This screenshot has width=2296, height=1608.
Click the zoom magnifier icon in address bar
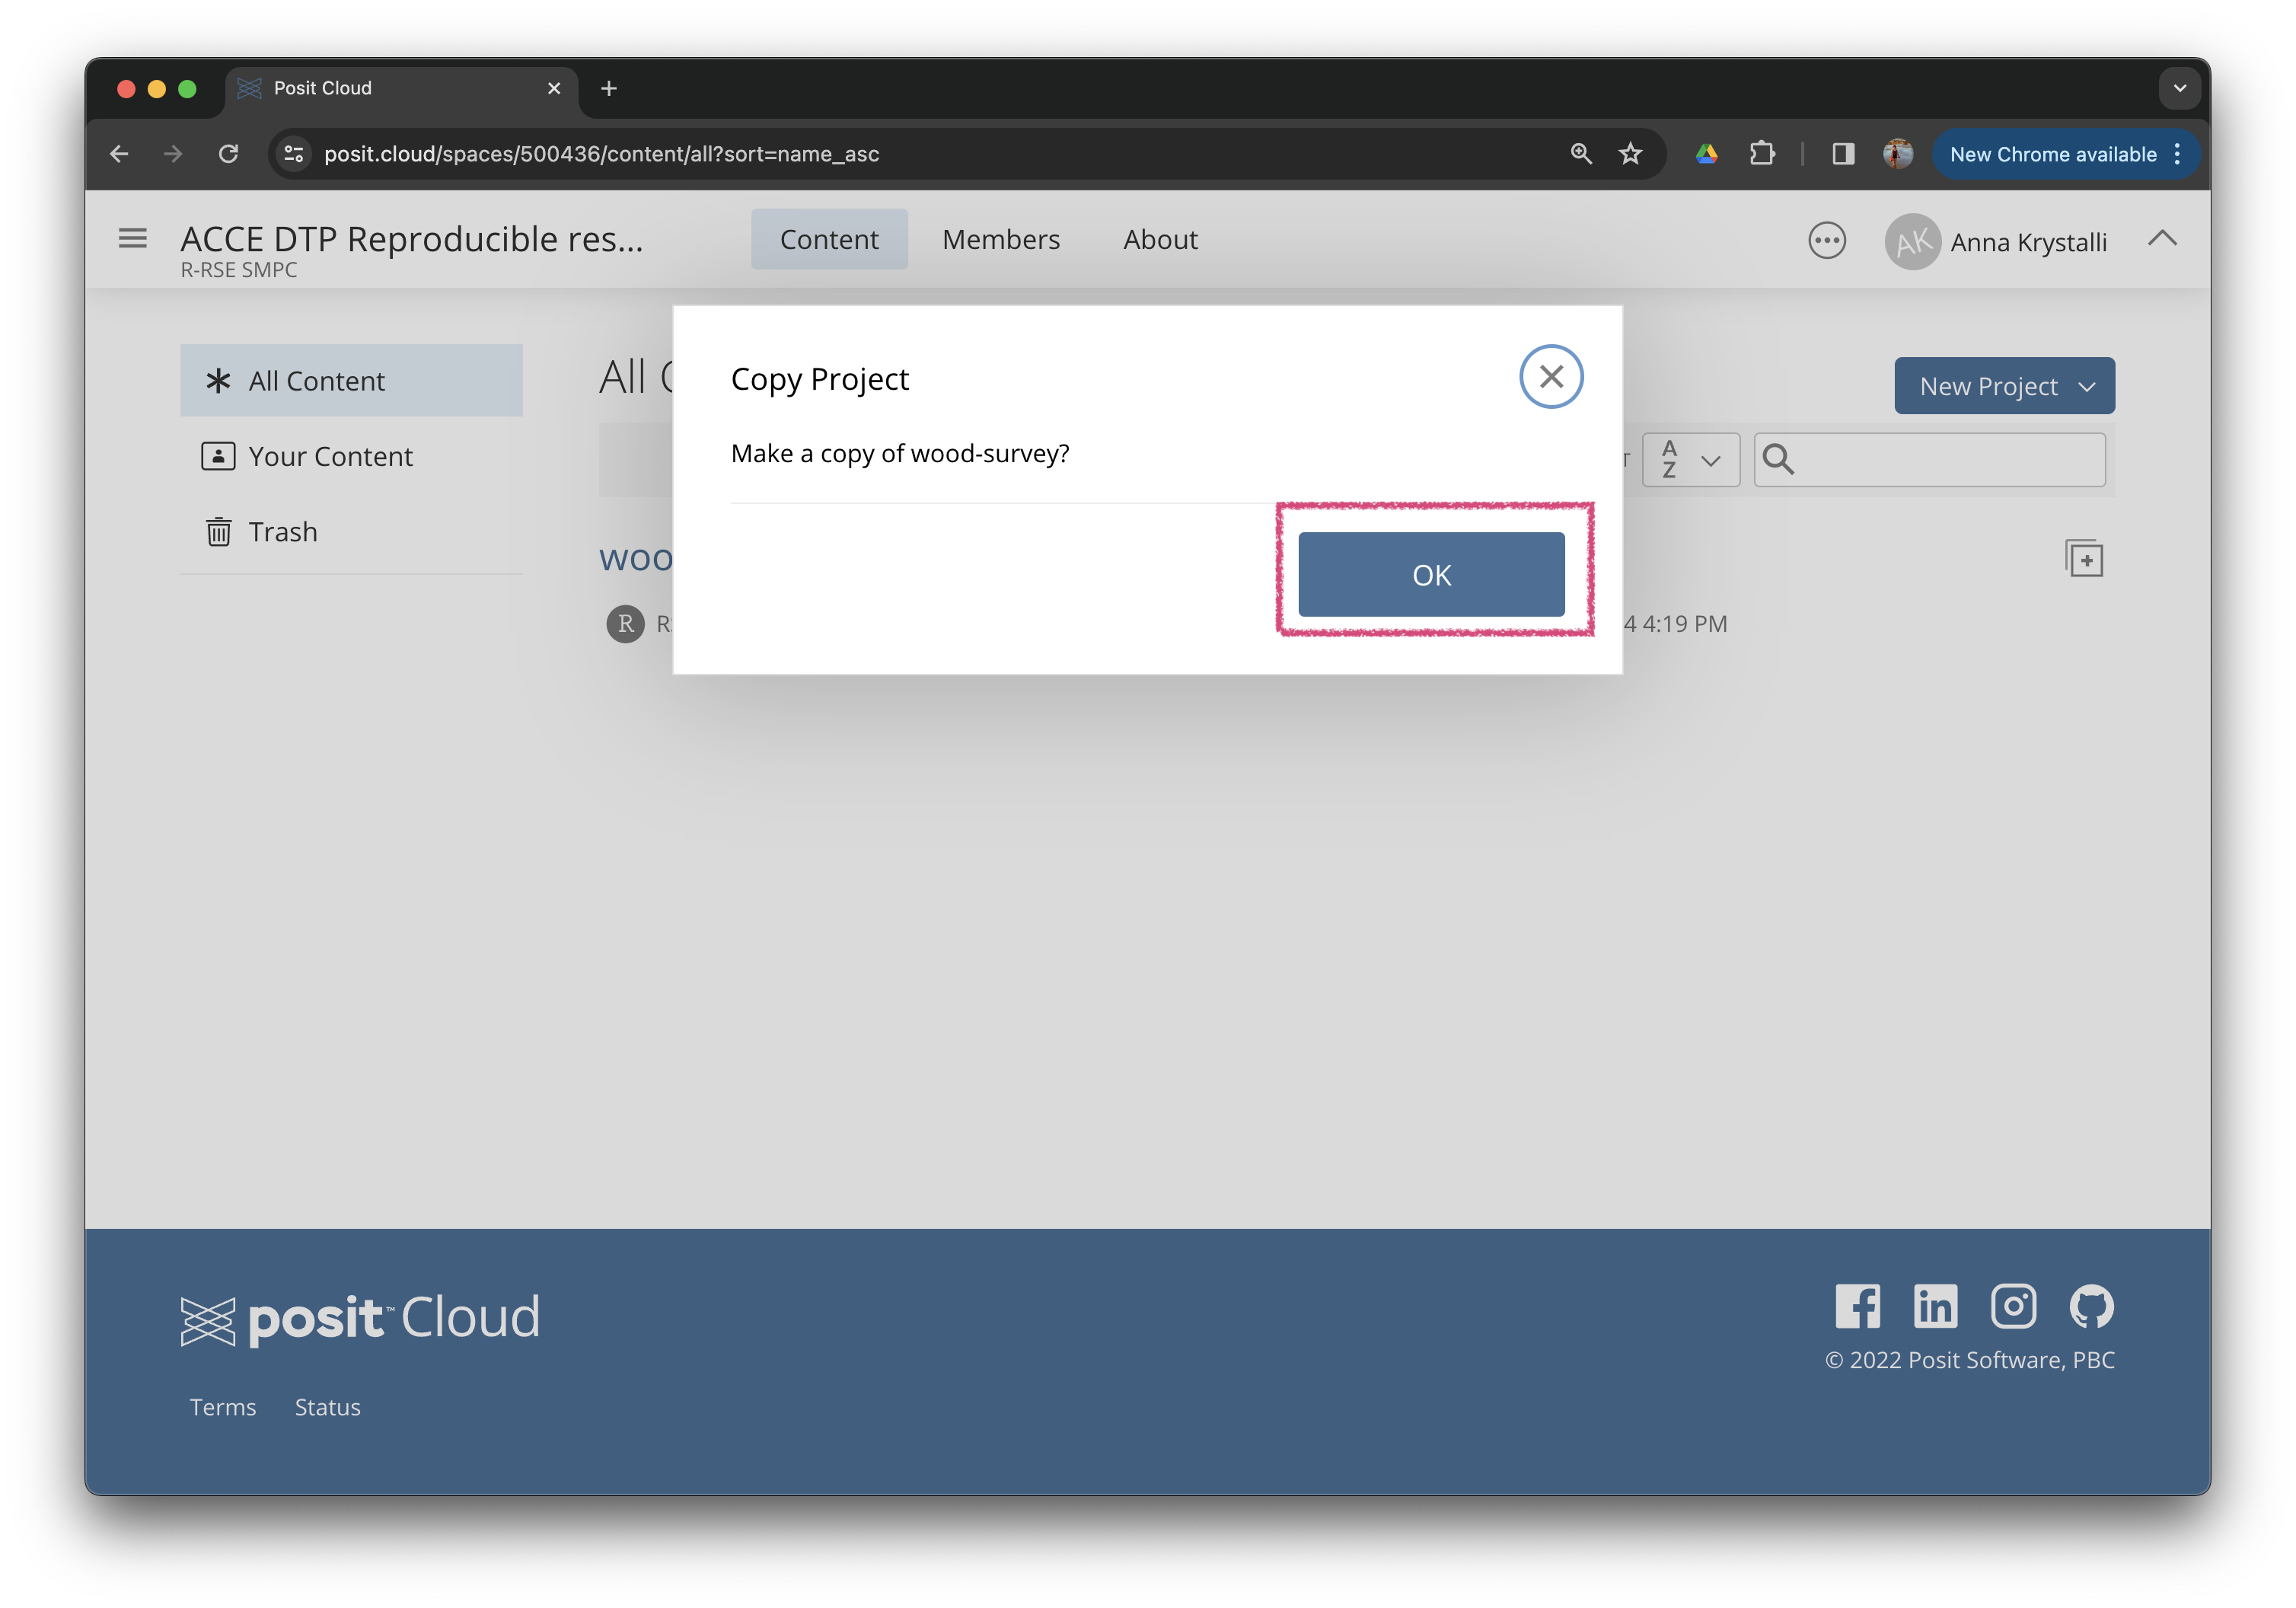tap(1580, 154)
